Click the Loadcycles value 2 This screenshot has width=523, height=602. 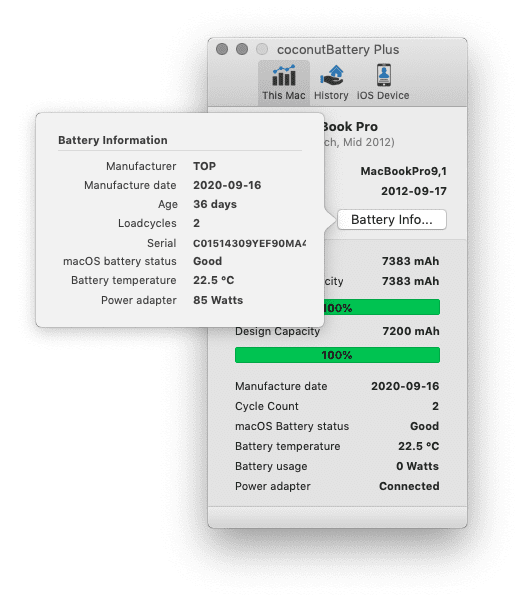click(x=196, y=223)
